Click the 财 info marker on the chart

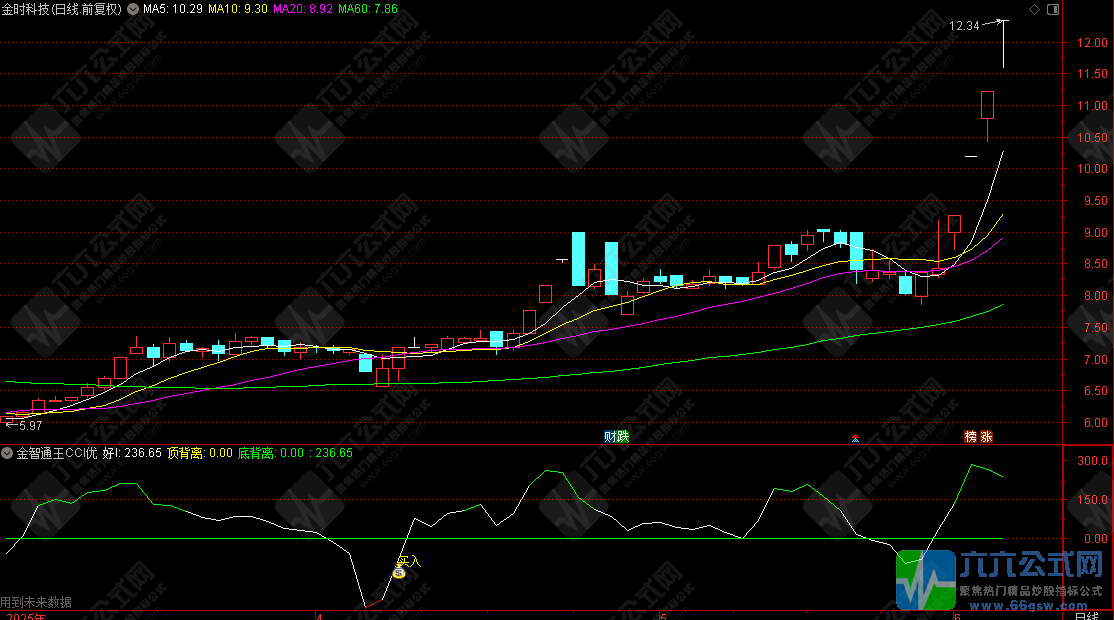pyautogui.click(x=610, y=436)
